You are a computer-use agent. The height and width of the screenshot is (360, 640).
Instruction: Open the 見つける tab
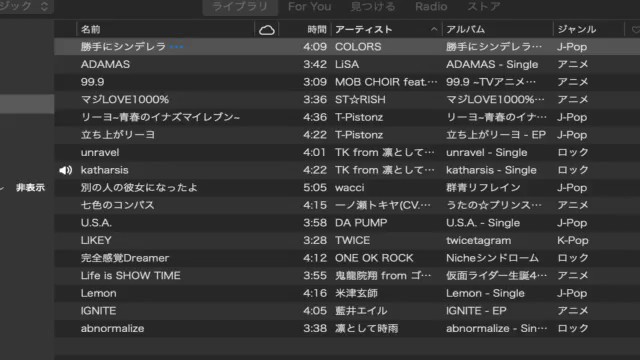click(x=373, y=7)
